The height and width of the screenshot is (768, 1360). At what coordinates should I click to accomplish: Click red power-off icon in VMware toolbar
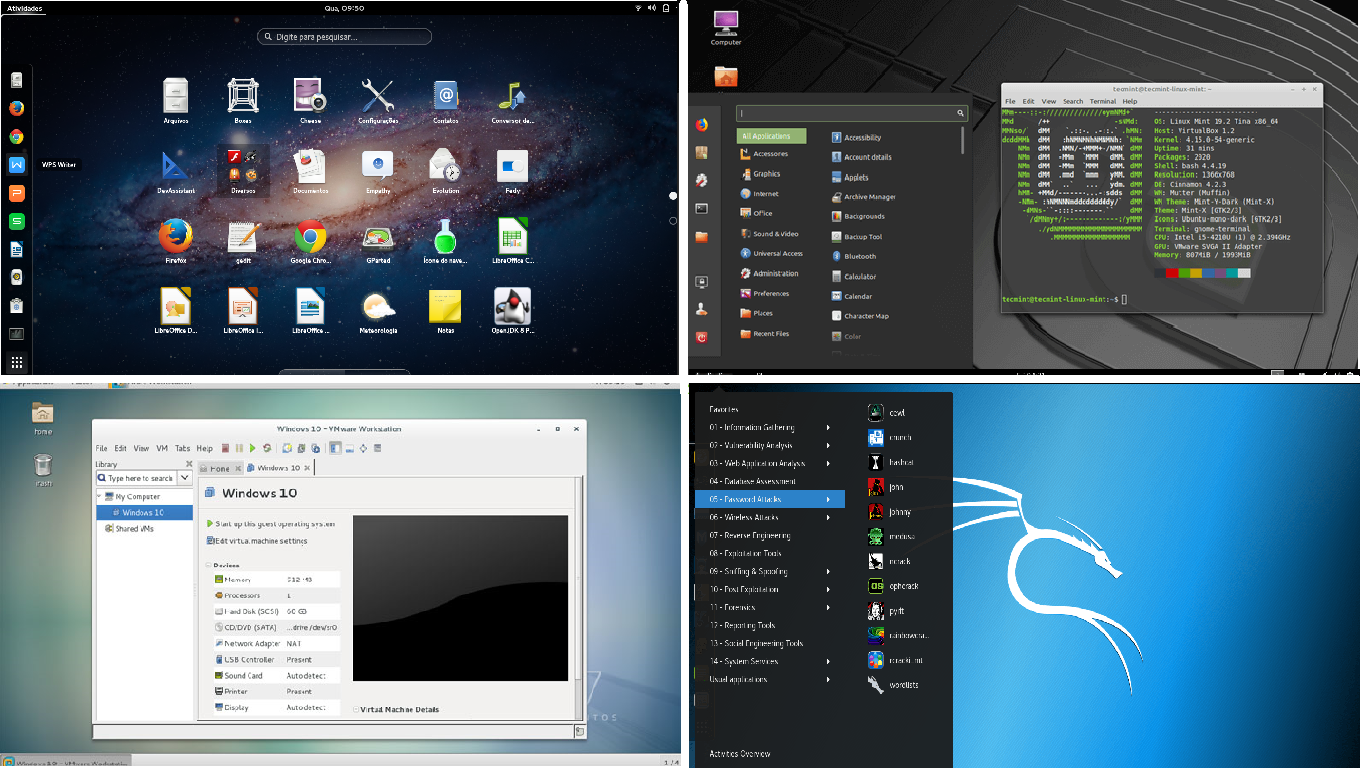click(x=226, y=448)
